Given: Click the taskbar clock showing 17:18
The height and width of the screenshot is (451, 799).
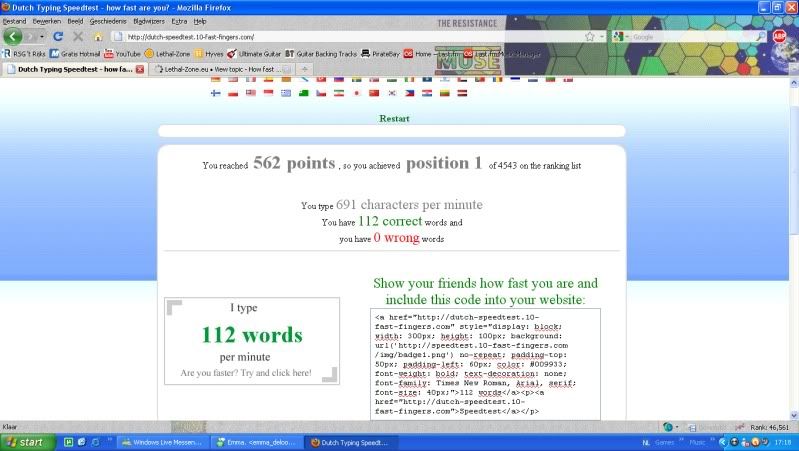Looking at the screenshot, I should click(x=783, y=442).
